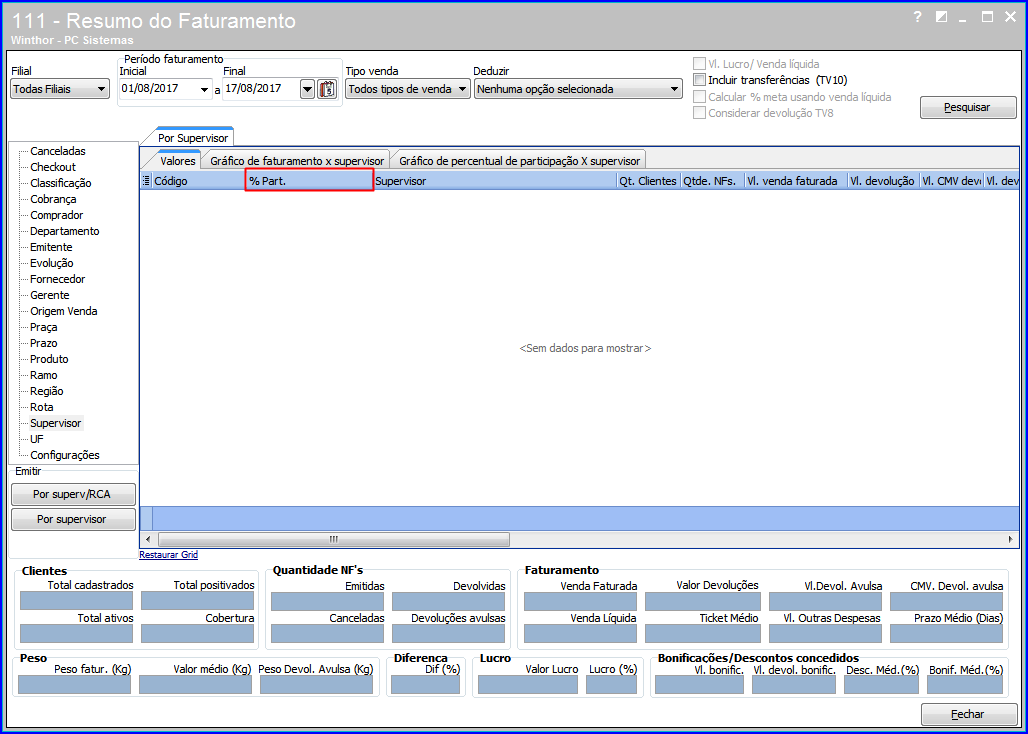
Task: Select Evolução in the side tree
Action: (52, 263)
